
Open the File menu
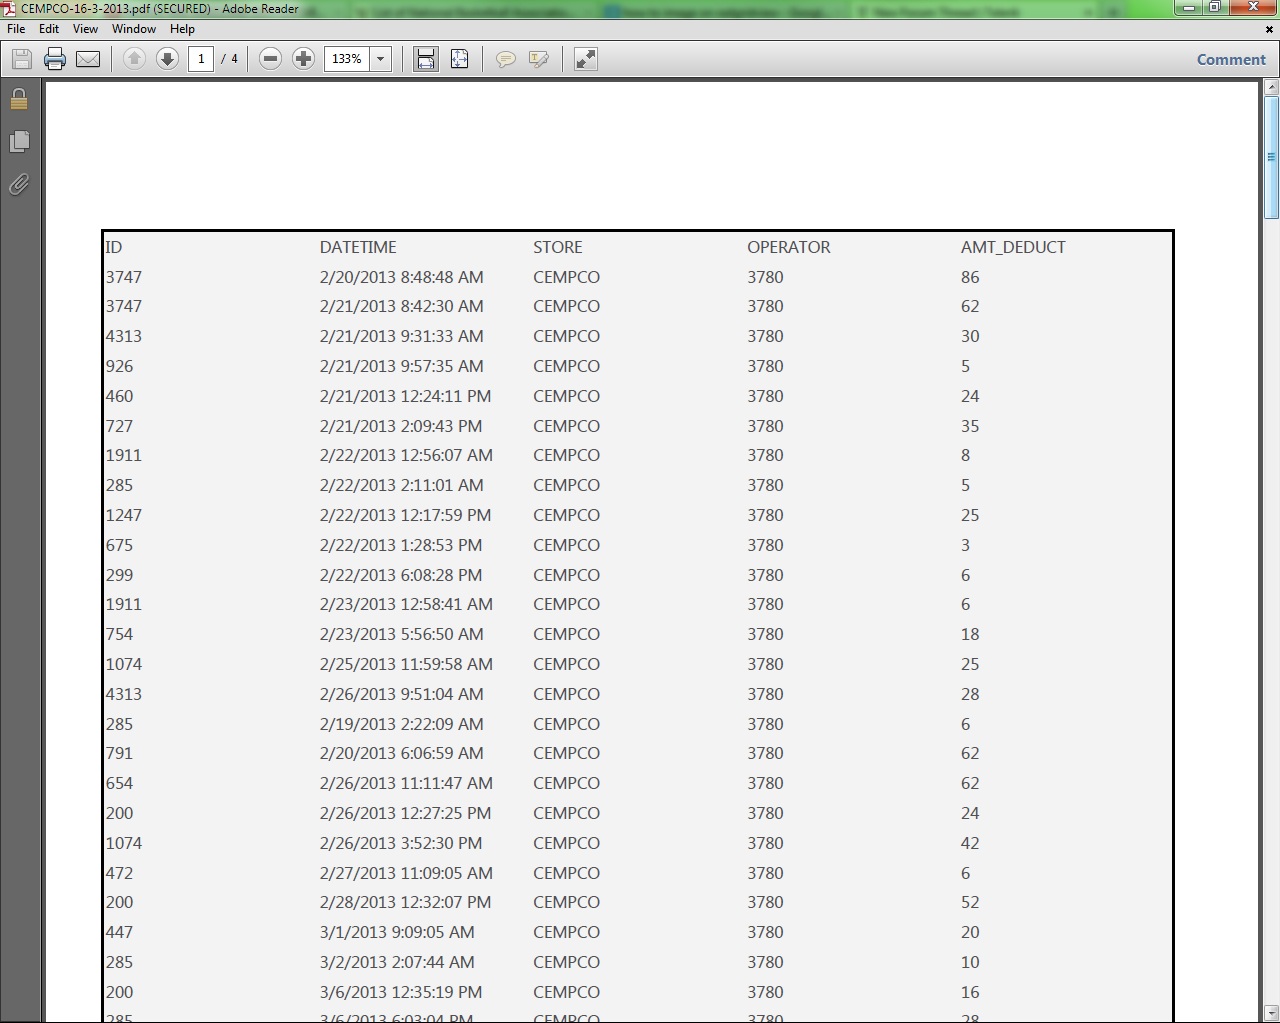(x=16, y=29)
